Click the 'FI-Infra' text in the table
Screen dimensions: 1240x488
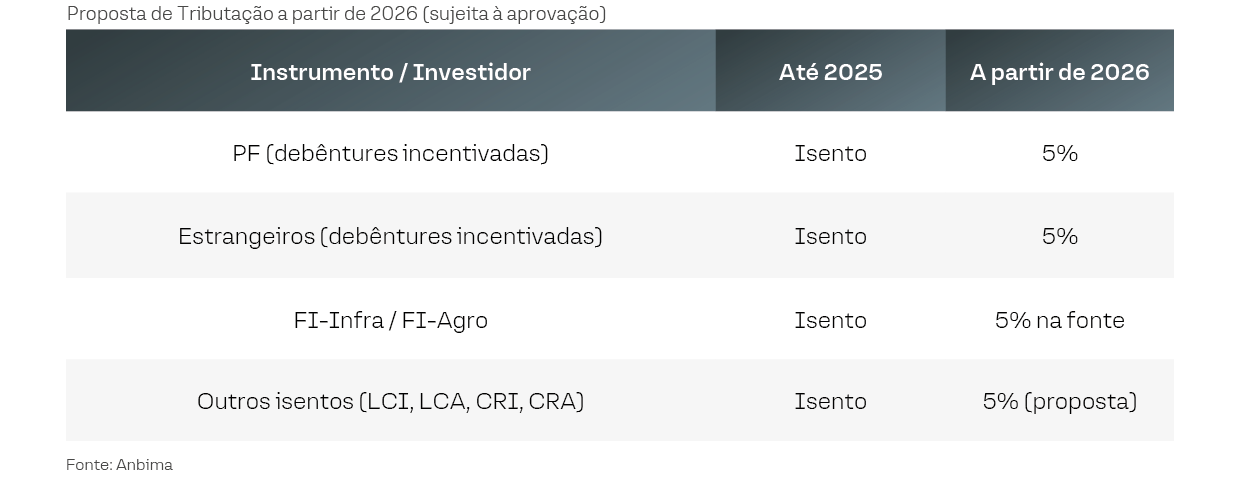[x=339, y=320]
